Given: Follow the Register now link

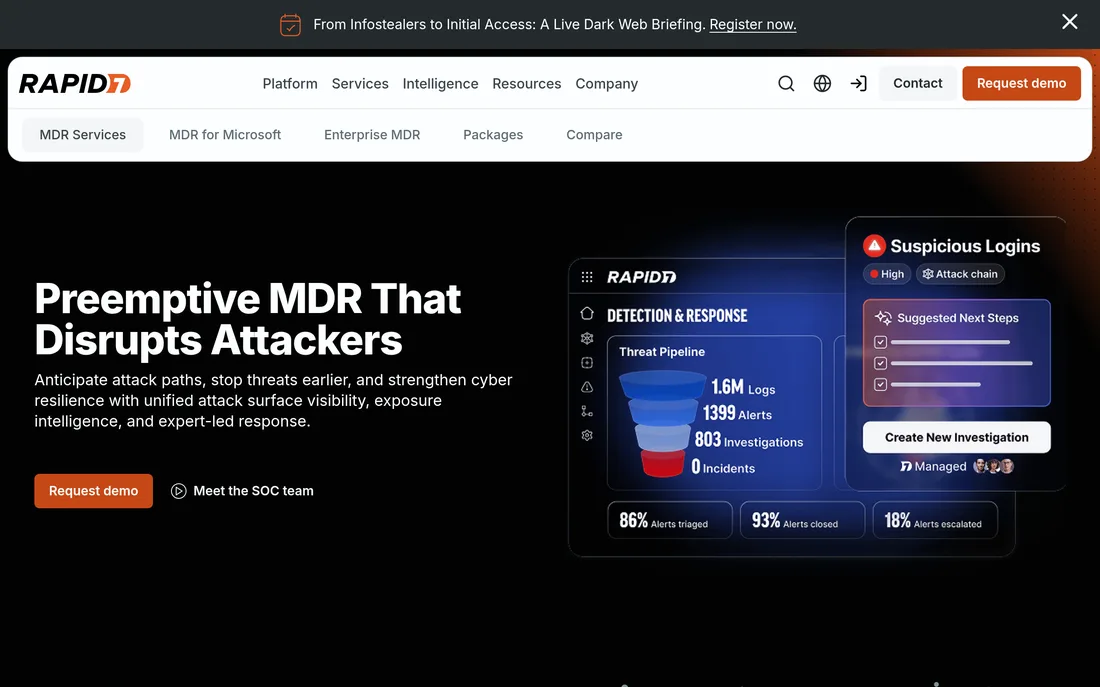Looking at the screenshot, I should [x=753, y=25].
